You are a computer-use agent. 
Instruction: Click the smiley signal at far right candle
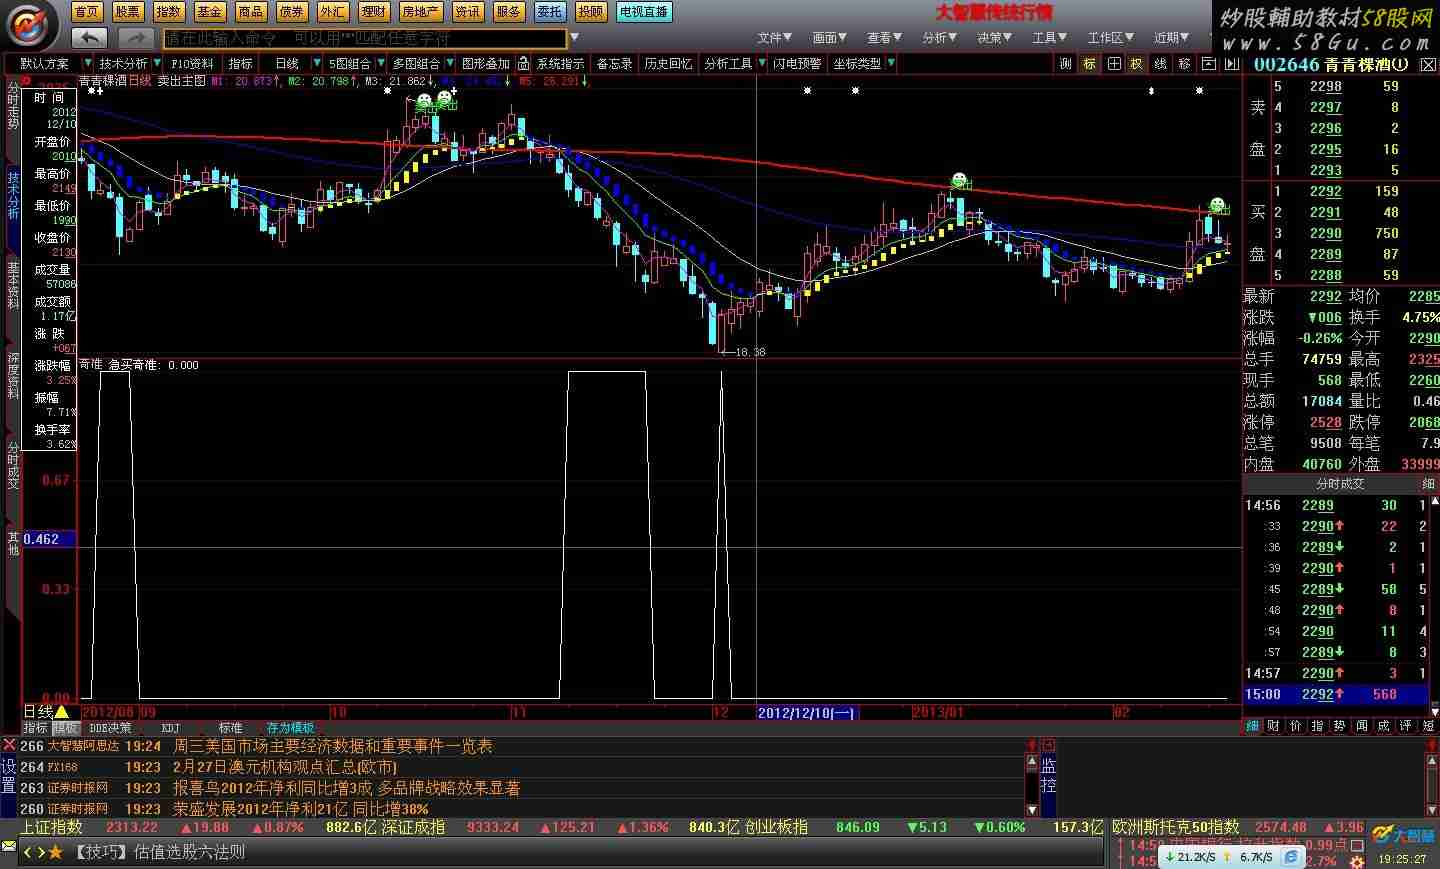(1217, 205)
